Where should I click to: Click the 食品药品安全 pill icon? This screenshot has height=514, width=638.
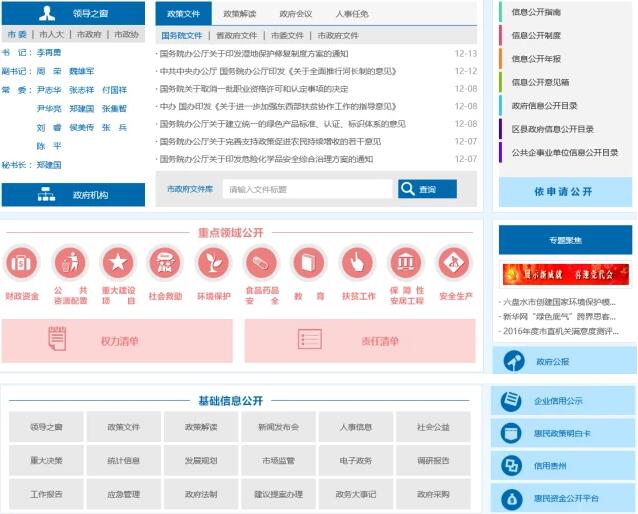click(262, 263)
